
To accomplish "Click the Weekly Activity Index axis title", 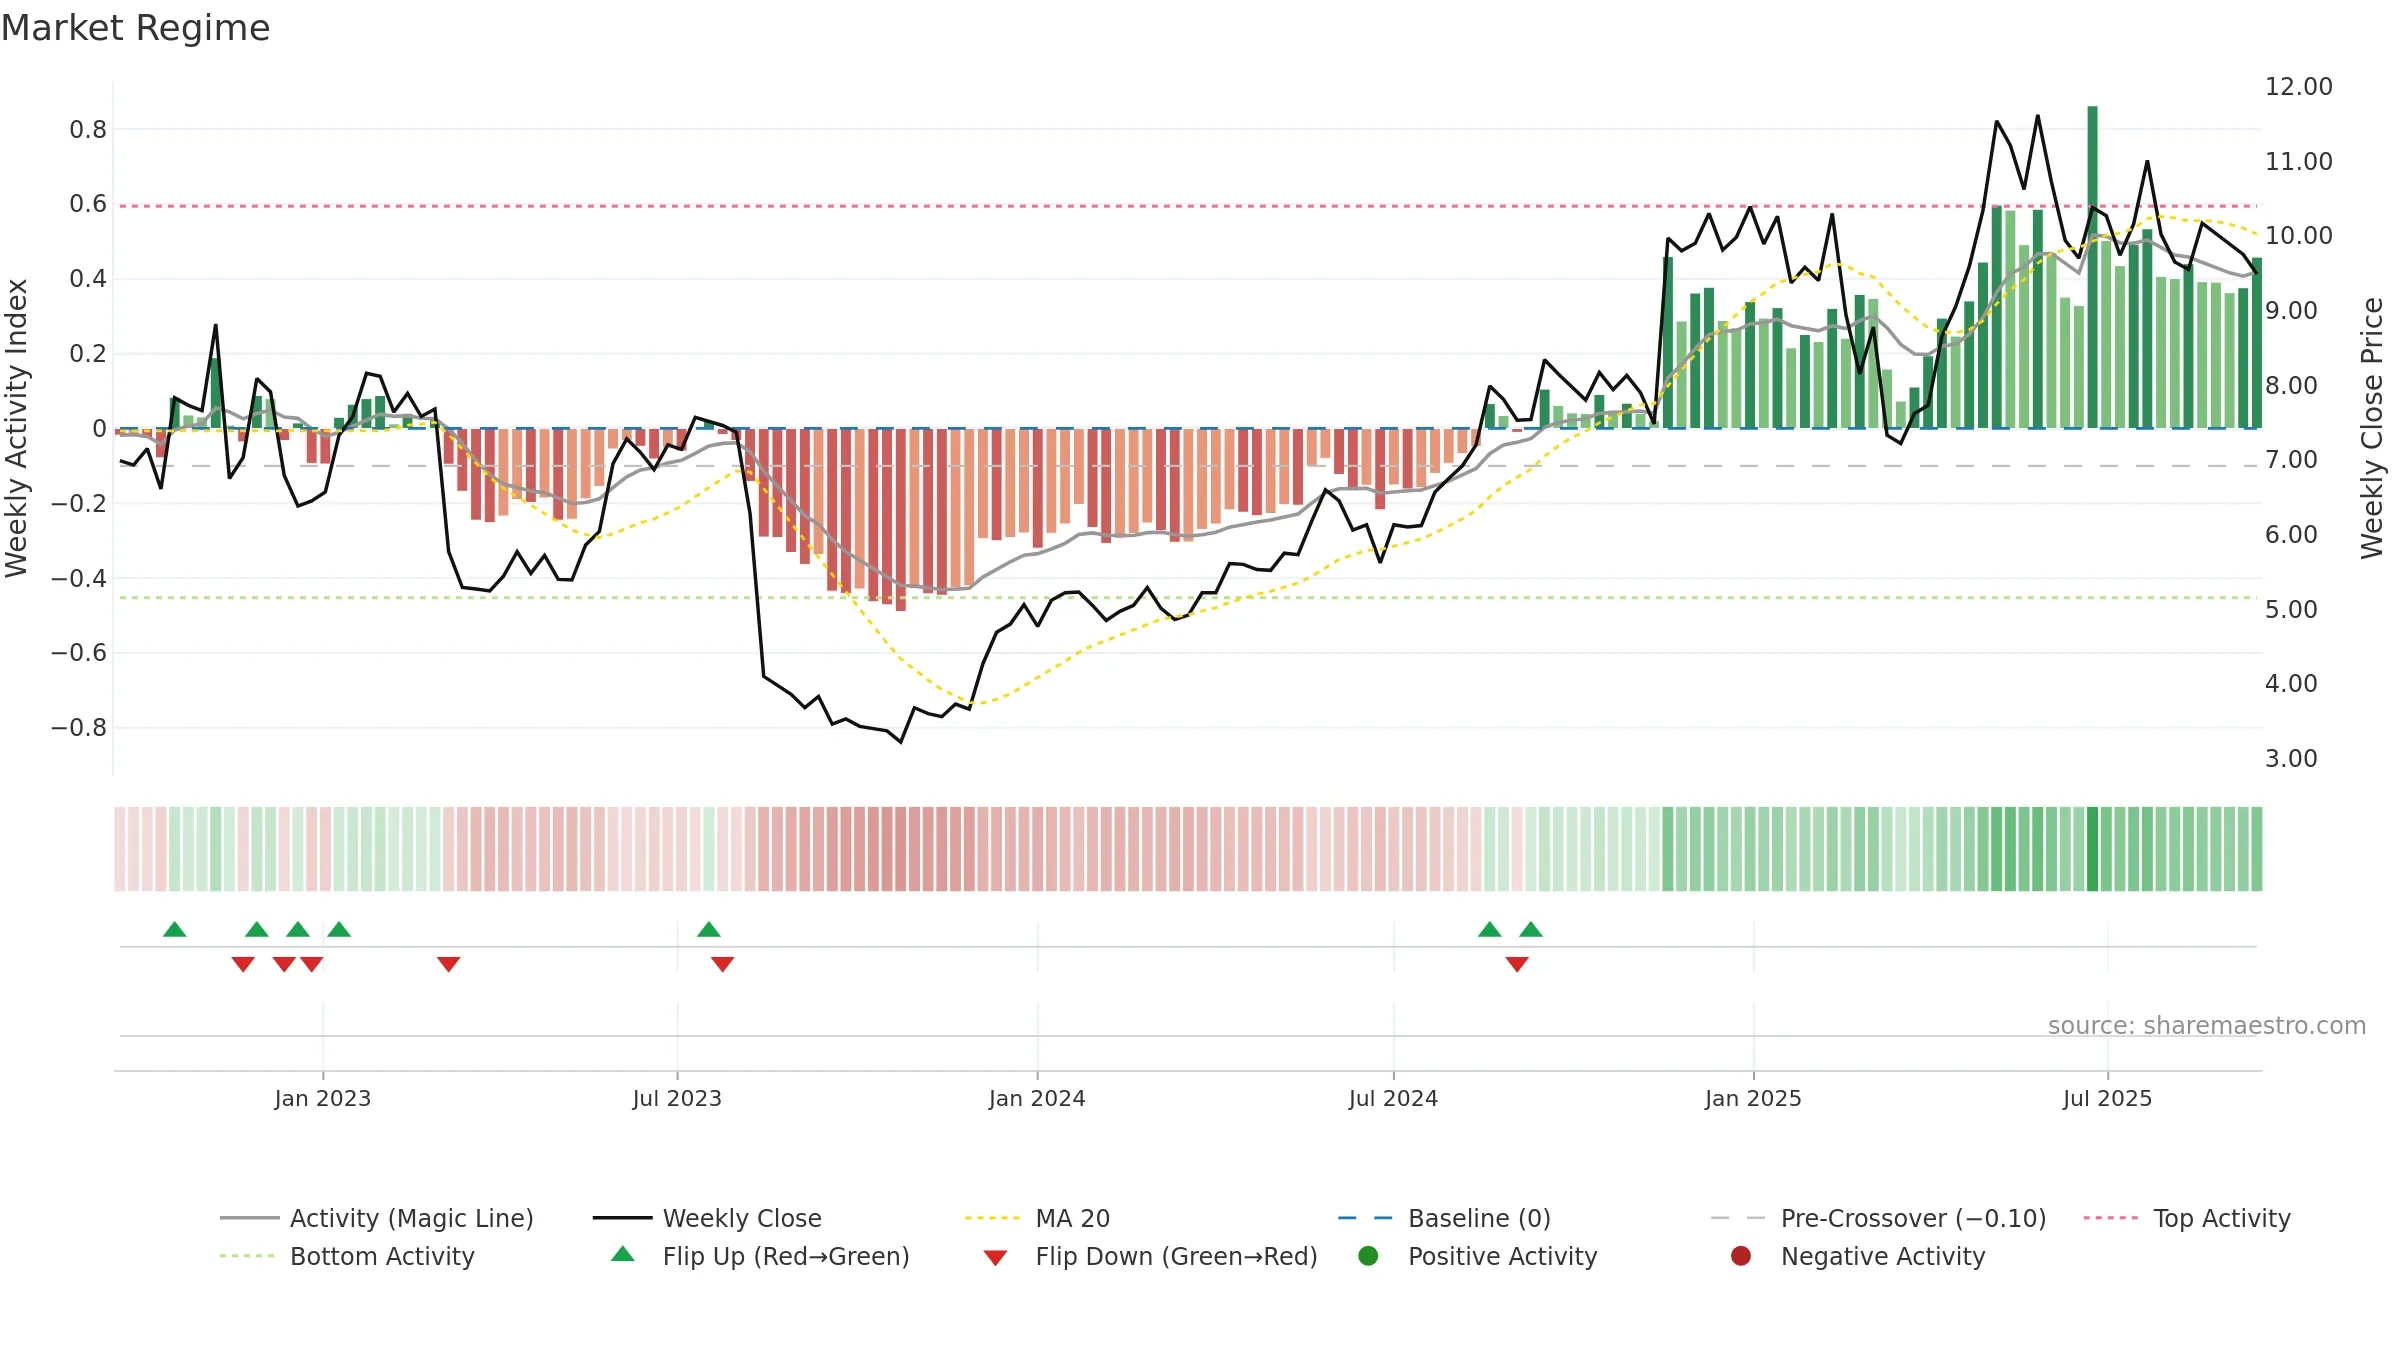I will (17, 428).
